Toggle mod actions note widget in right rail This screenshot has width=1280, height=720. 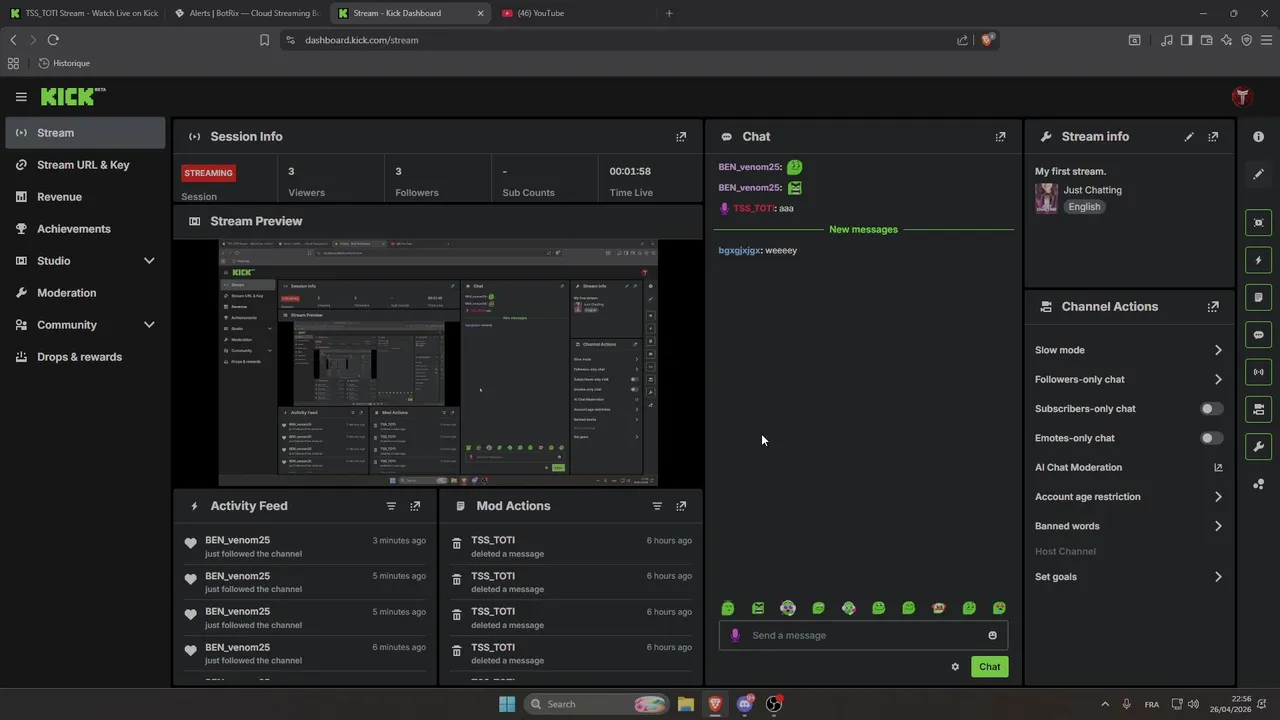[x=1259, y=297]
